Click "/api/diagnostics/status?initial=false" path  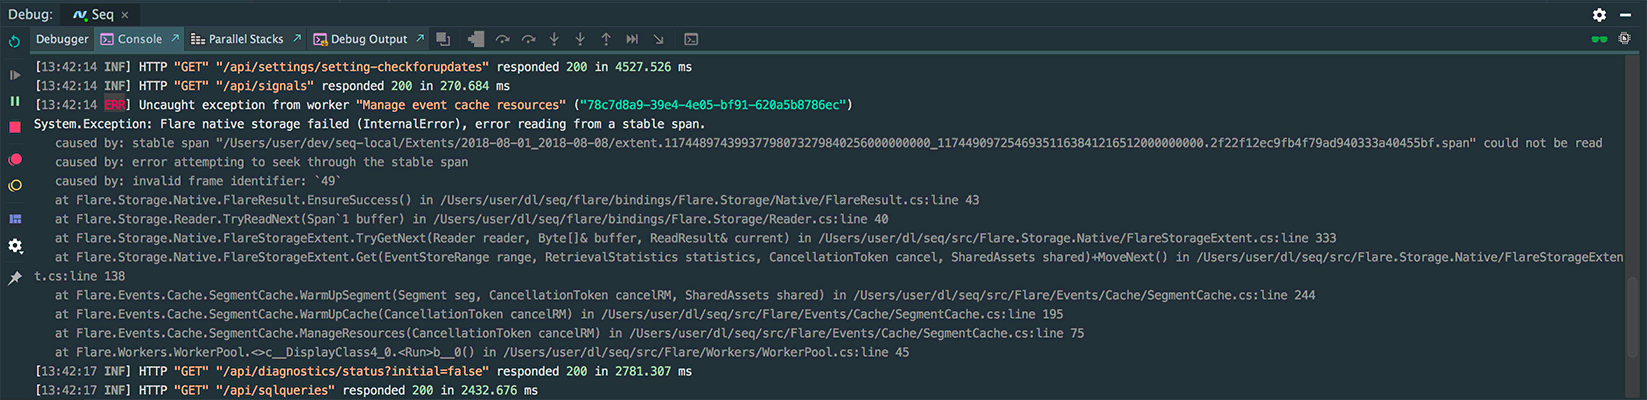[353, 371]
